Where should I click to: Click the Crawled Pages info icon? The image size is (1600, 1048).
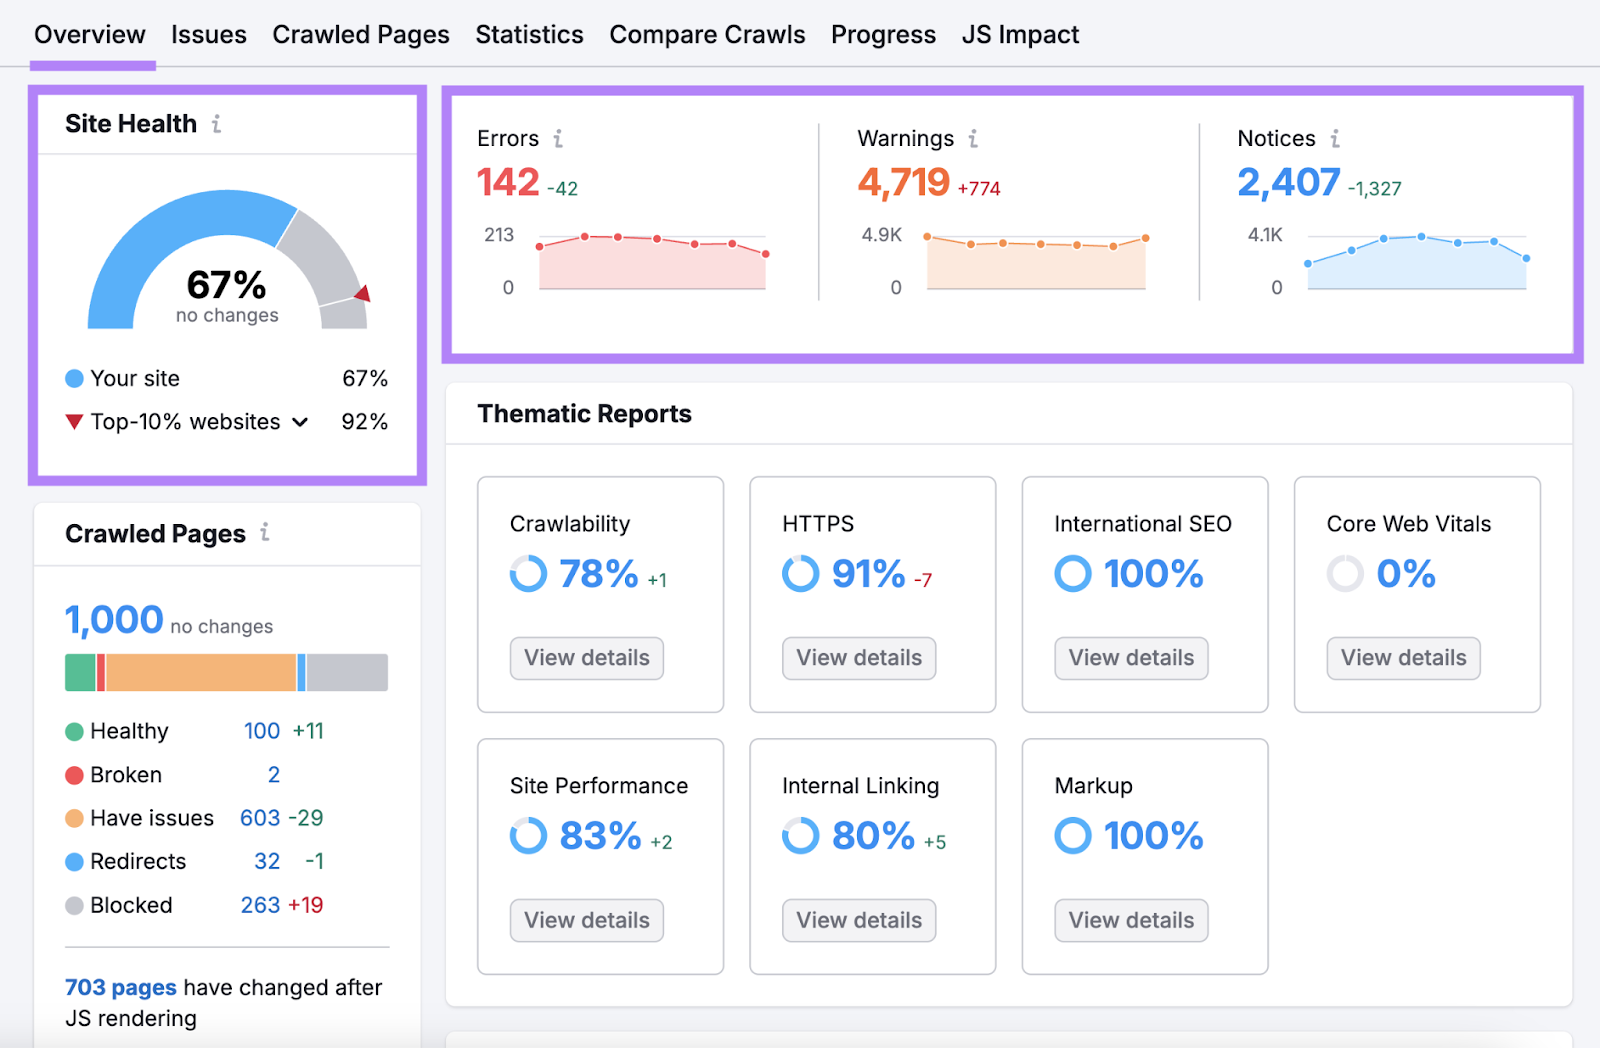point(265,532)
